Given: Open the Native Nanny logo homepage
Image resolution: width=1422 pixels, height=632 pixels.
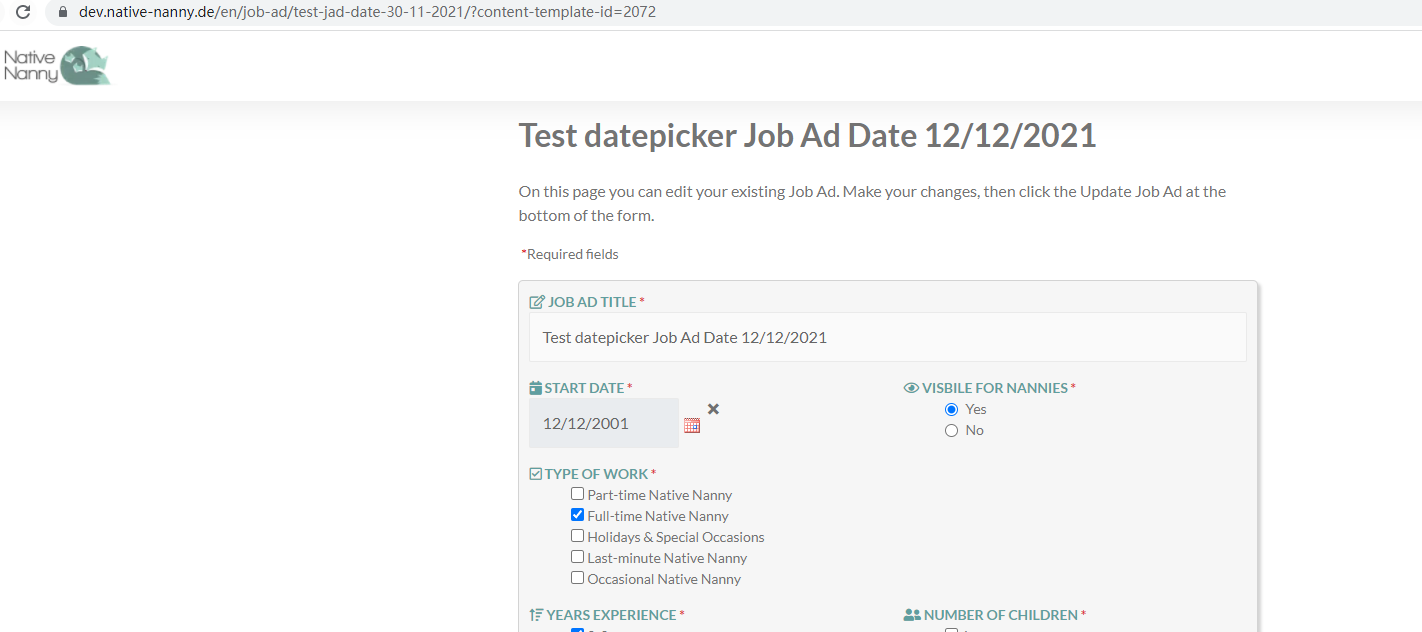Looking at the screenshot, I should click(57, 66).
